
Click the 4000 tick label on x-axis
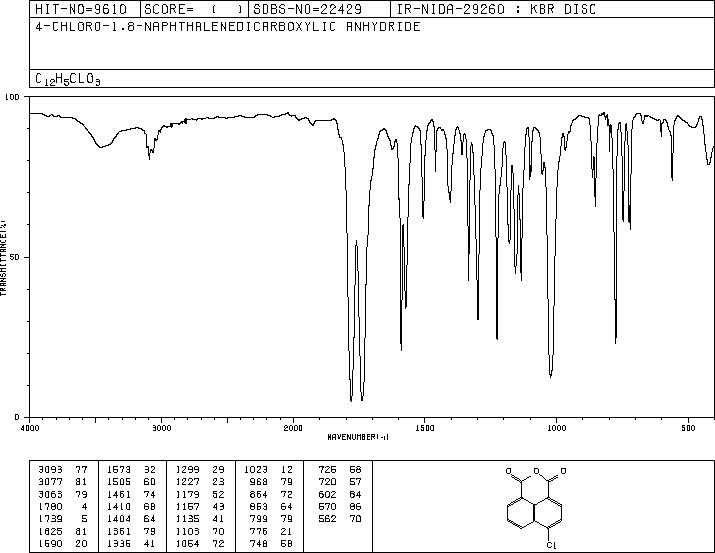coord(30,428)
